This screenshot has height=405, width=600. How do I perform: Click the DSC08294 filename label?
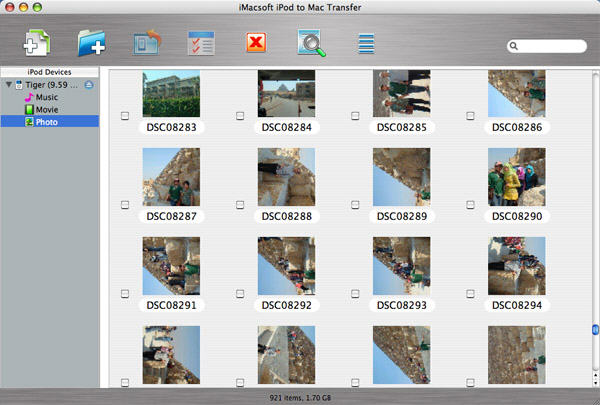(x=517, y=305)
